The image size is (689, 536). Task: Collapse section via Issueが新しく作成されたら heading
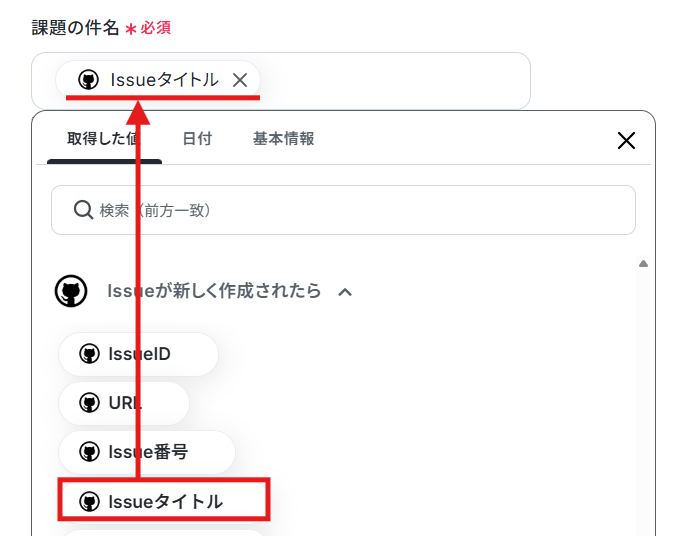click(214, 291)
